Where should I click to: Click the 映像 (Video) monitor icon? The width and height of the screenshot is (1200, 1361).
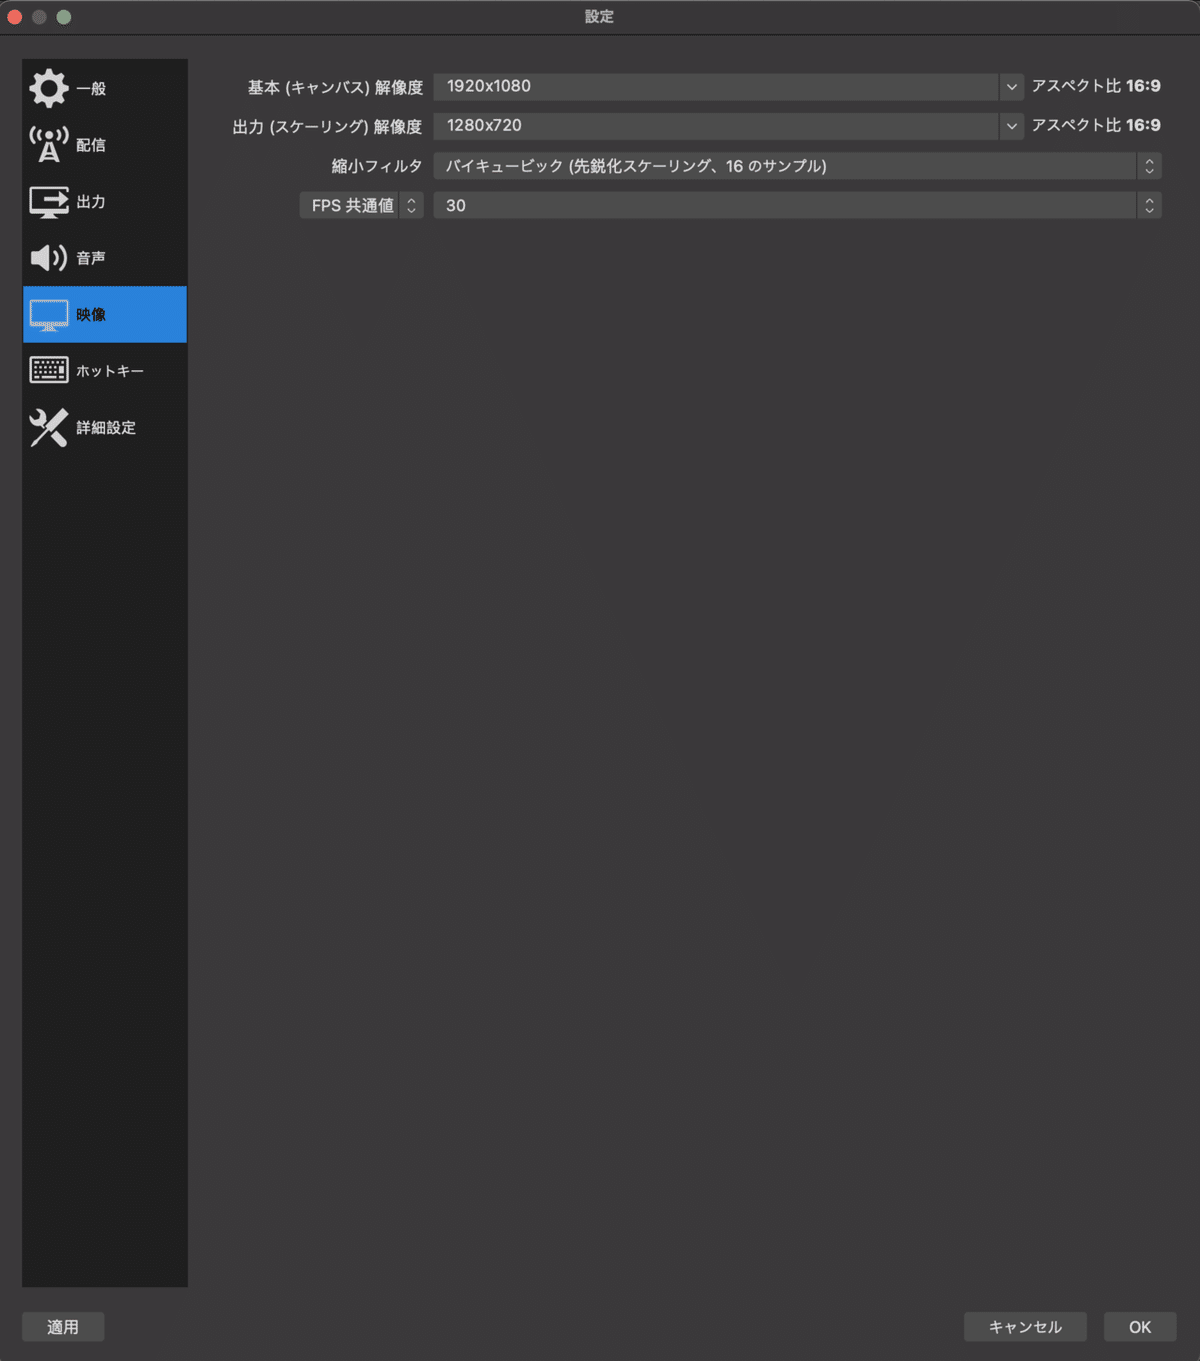pyautogui.click(x=47, y=314)
